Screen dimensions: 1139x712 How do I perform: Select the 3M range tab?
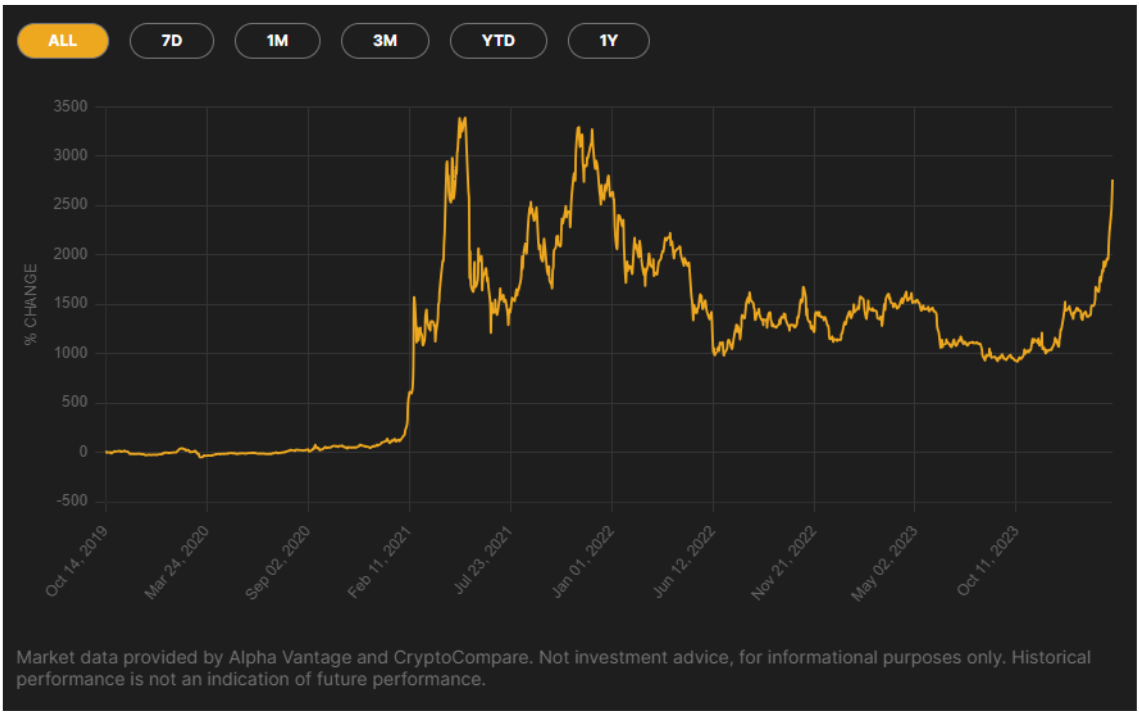click(x=385, y=41)
